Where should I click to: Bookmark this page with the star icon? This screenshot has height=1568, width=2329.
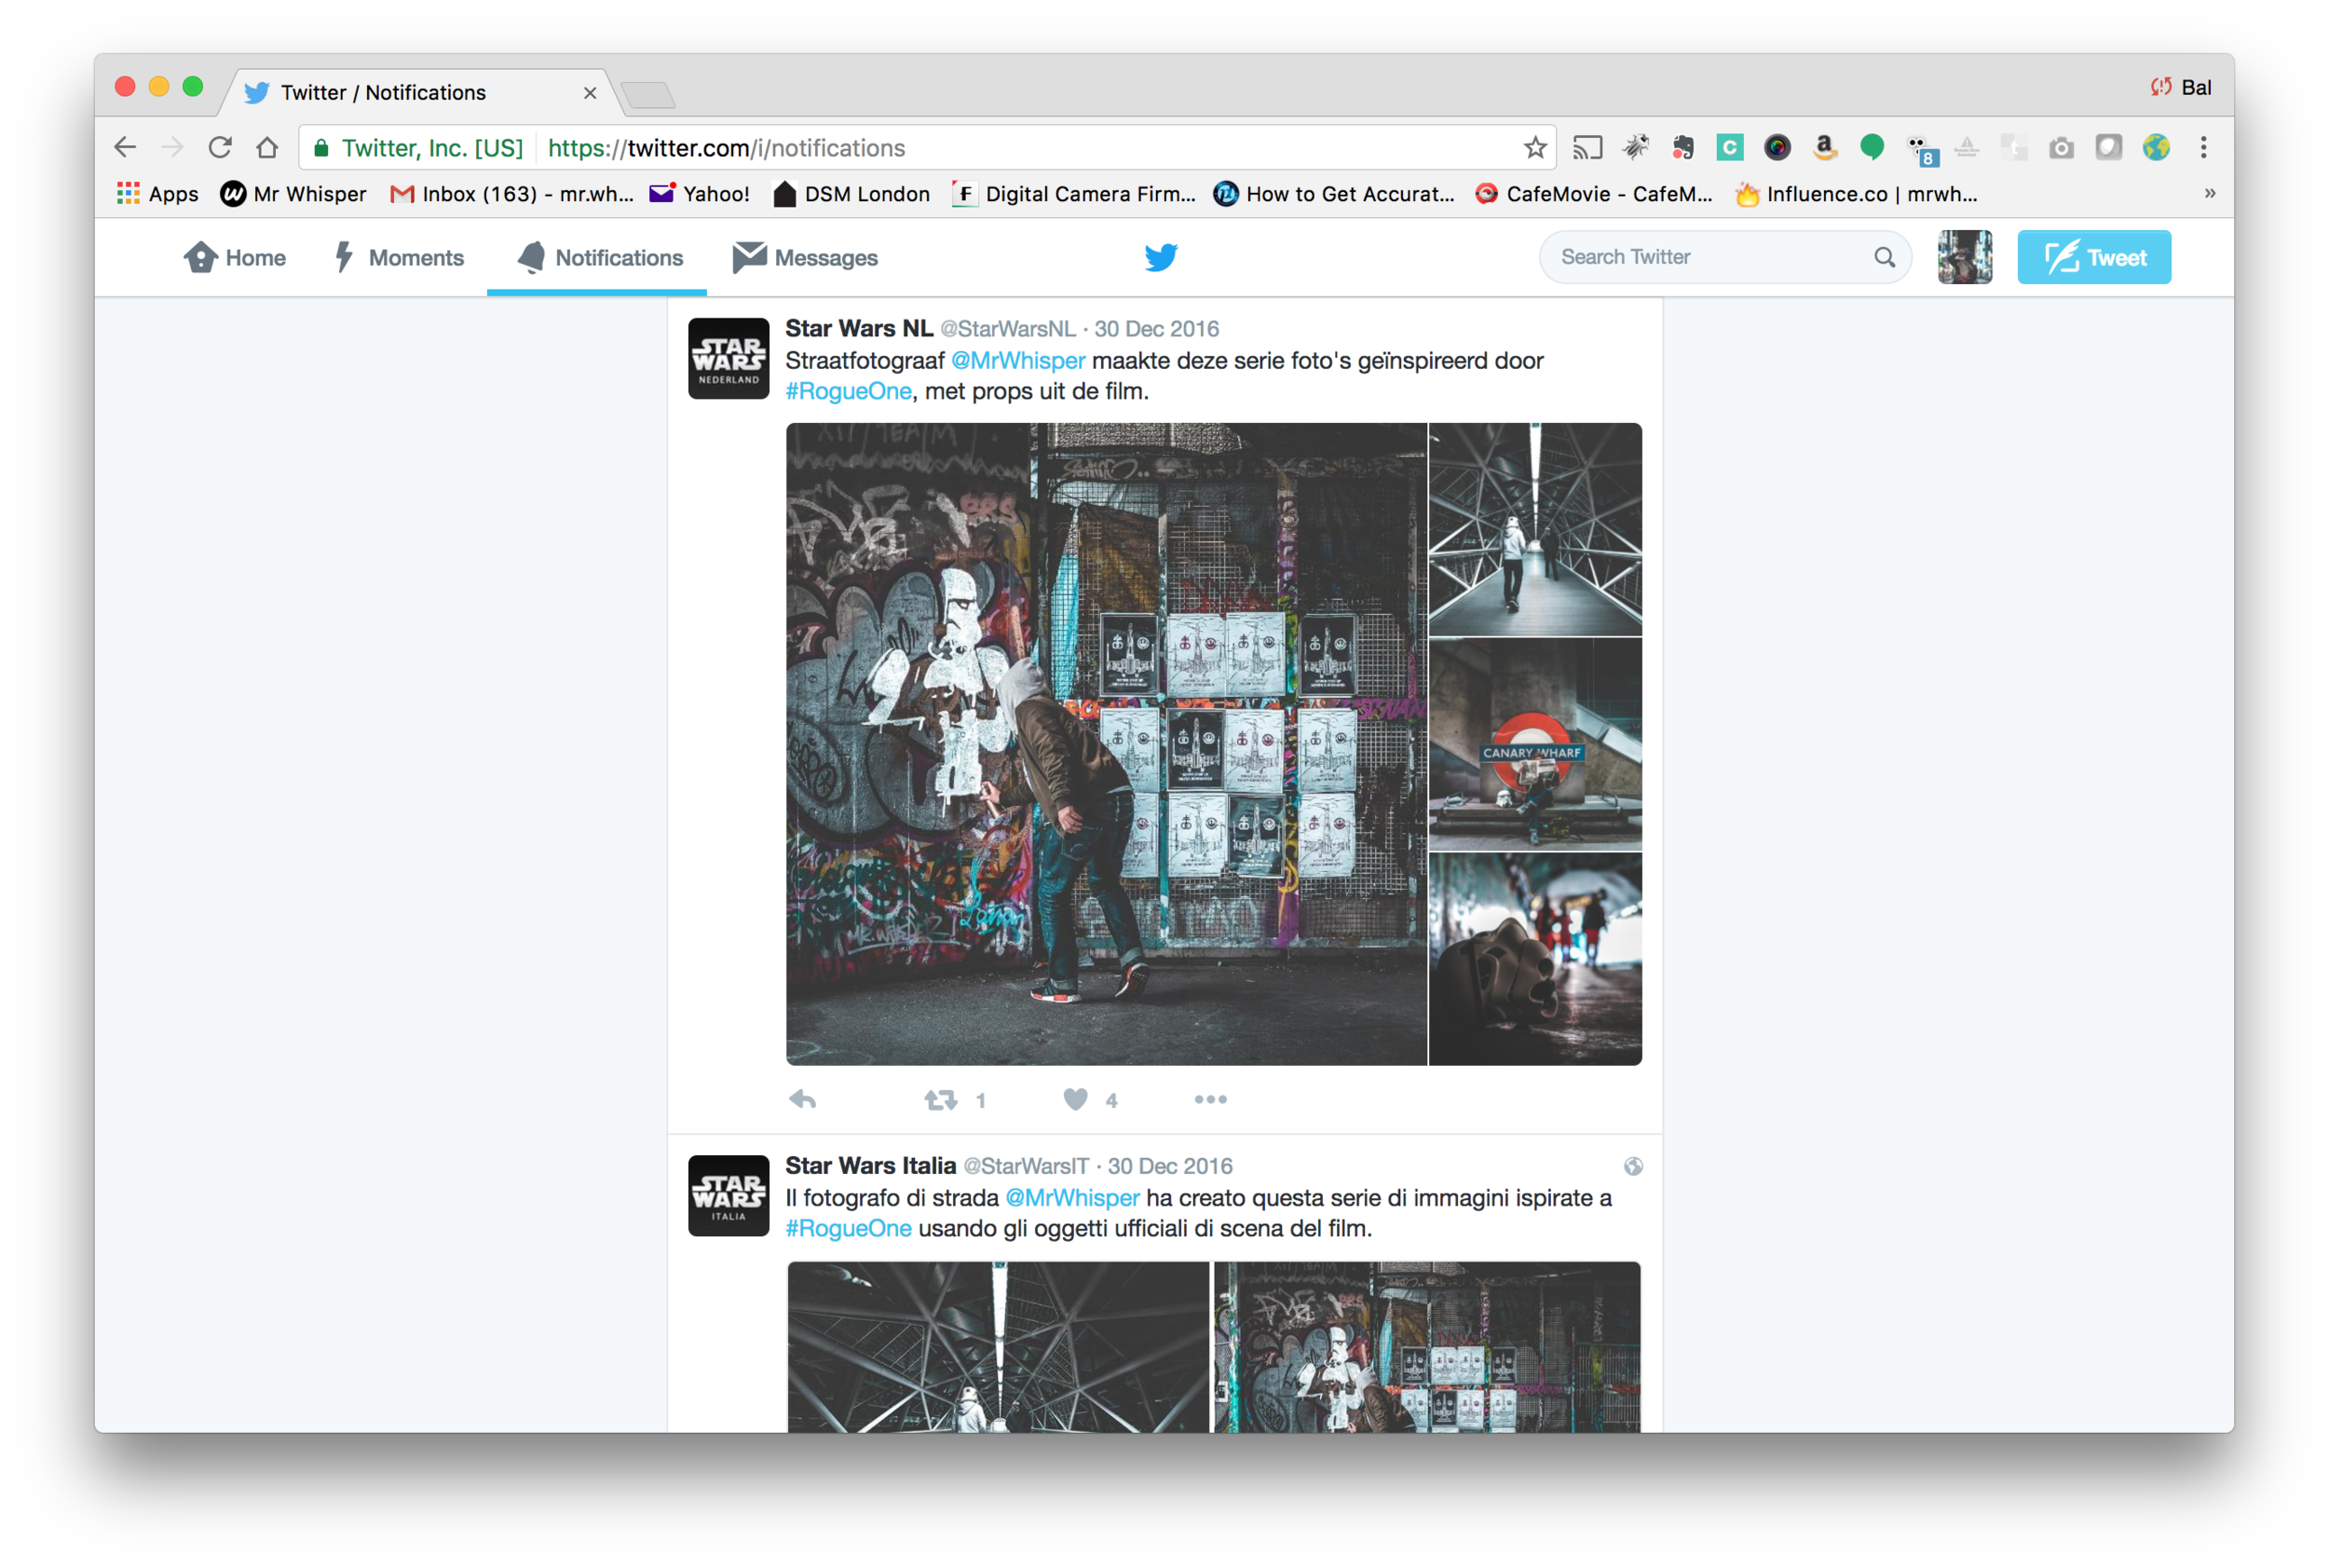(1535, 148)
